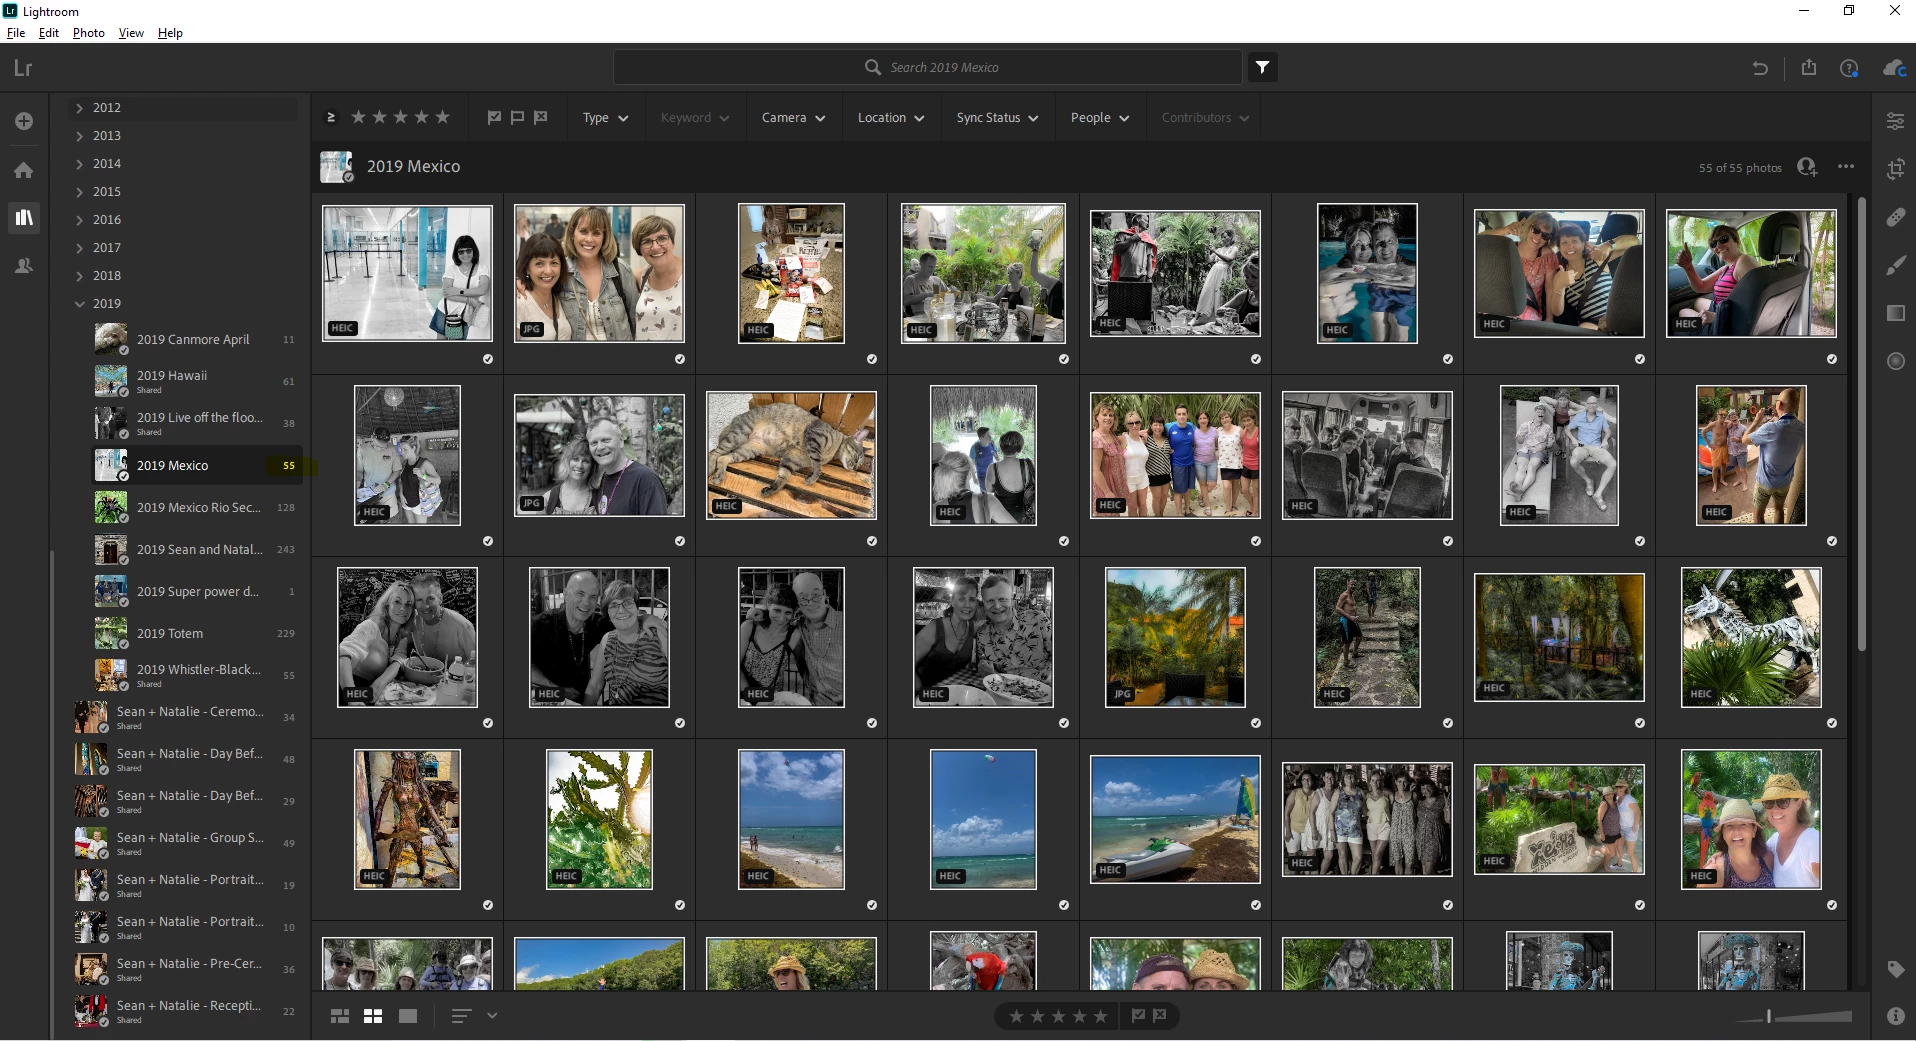Open the Sharing people icon in left sidebar
Image resolution: width=1916 pixels, height=1041 pixels.
click(24, 266)
